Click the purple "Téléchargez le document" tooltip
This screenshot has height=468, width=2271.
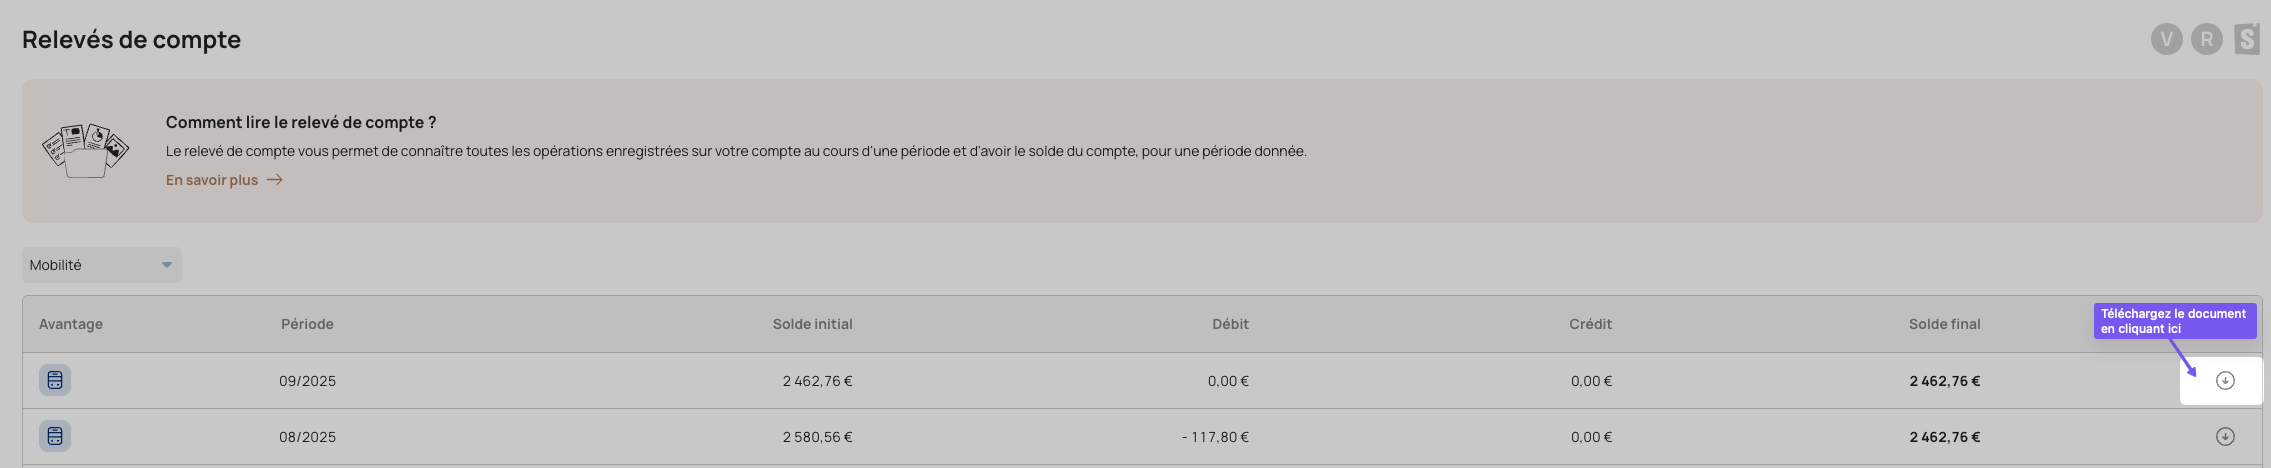[2174, 321]
